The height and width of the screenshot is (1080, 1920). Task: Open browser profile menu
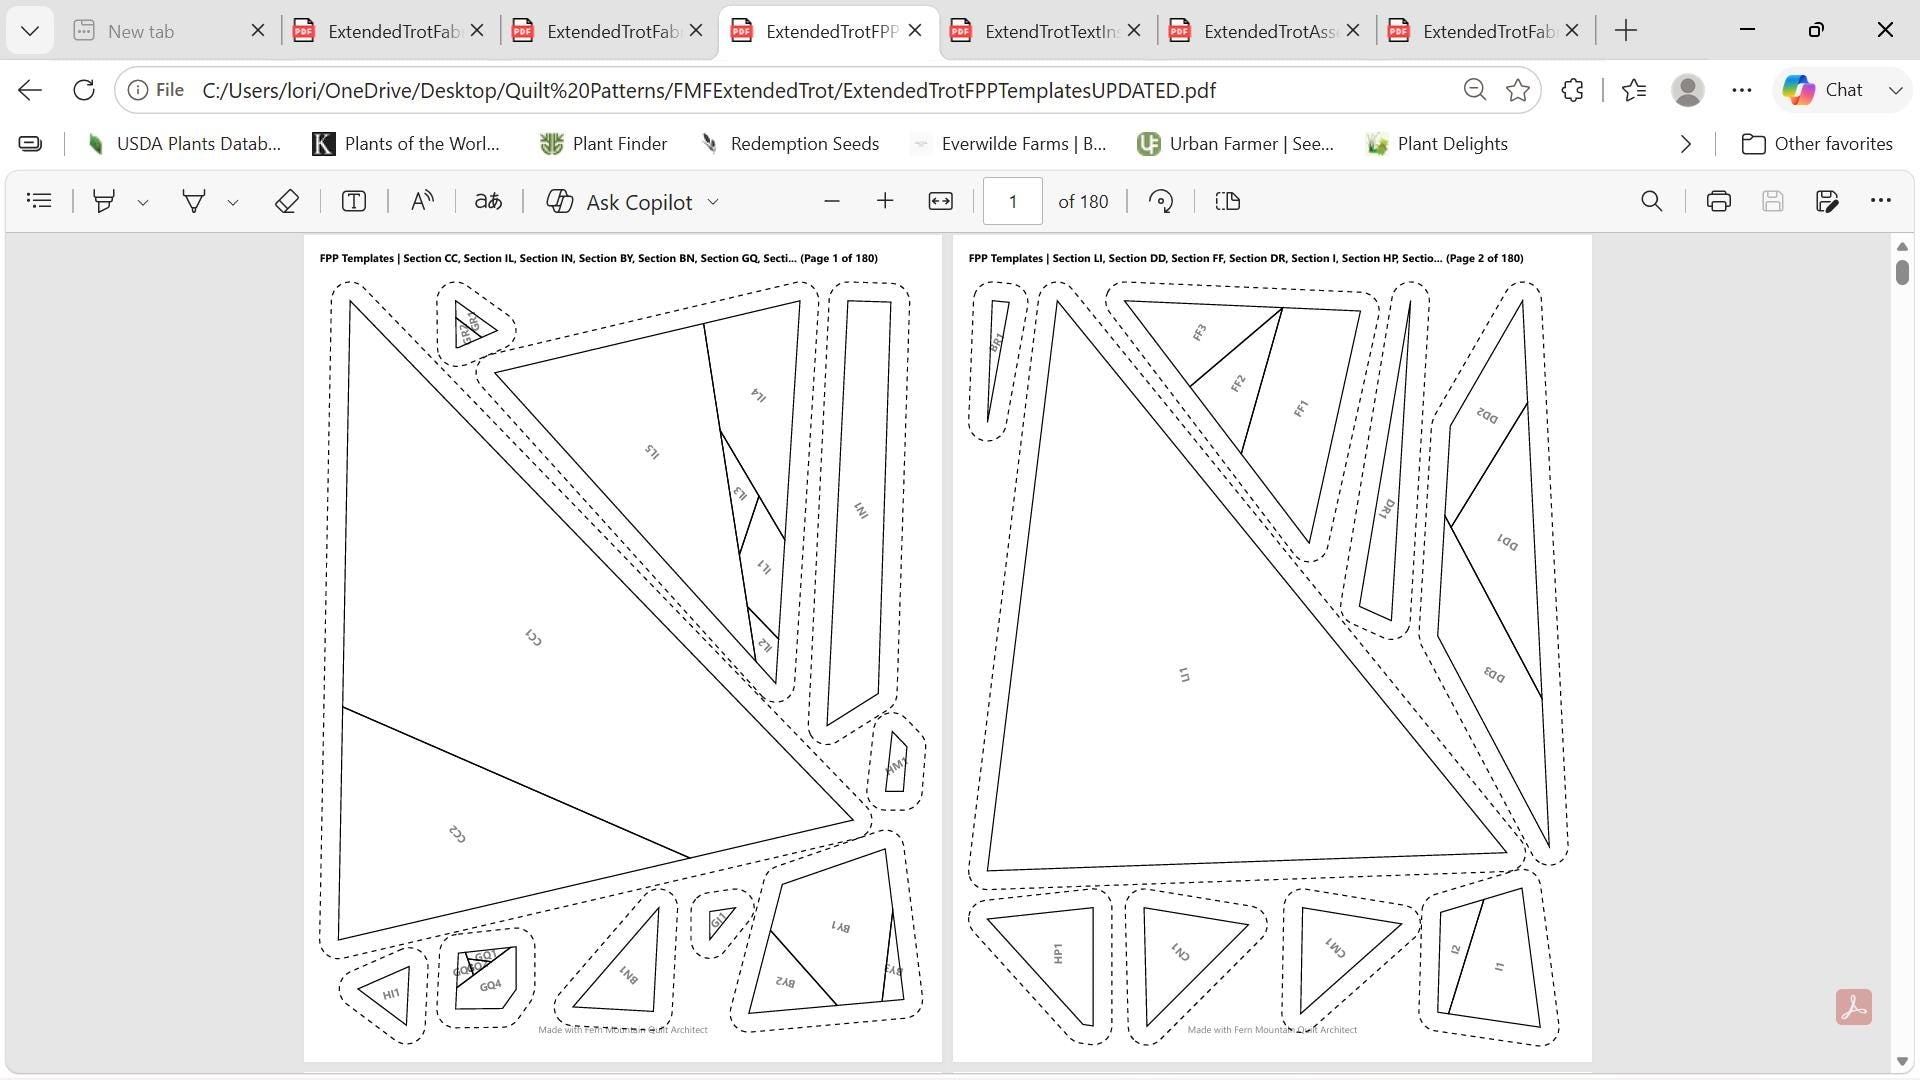tap(1688, 90)
